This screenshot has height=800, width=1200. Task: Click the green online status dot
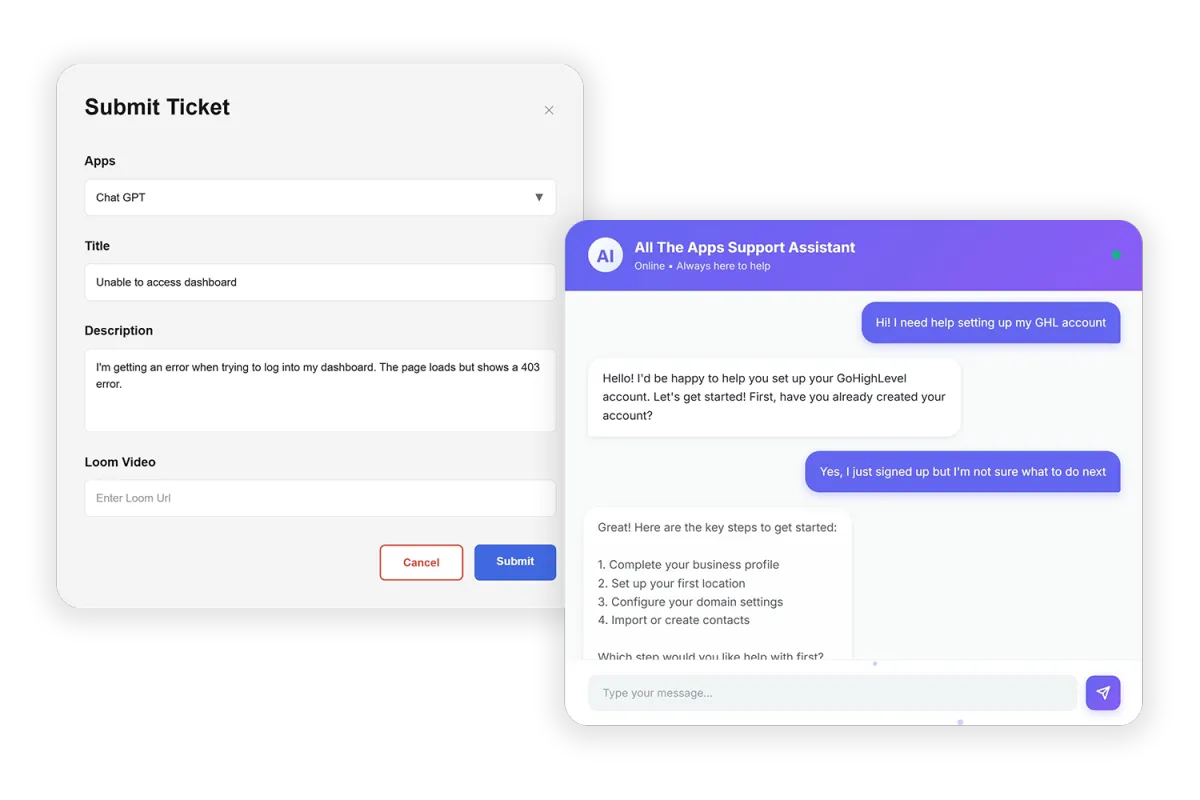(x=1116, y=255)
